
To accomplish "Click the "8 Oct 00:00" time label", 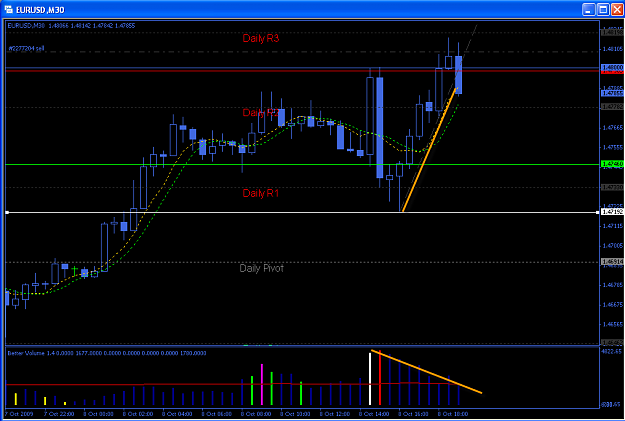I will coord(98,414).
